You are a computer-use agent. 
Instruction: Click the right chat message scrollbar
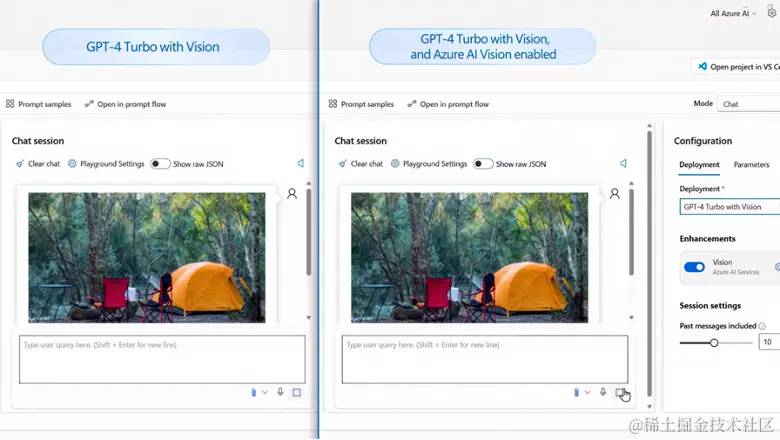click(x=631, y=232)
